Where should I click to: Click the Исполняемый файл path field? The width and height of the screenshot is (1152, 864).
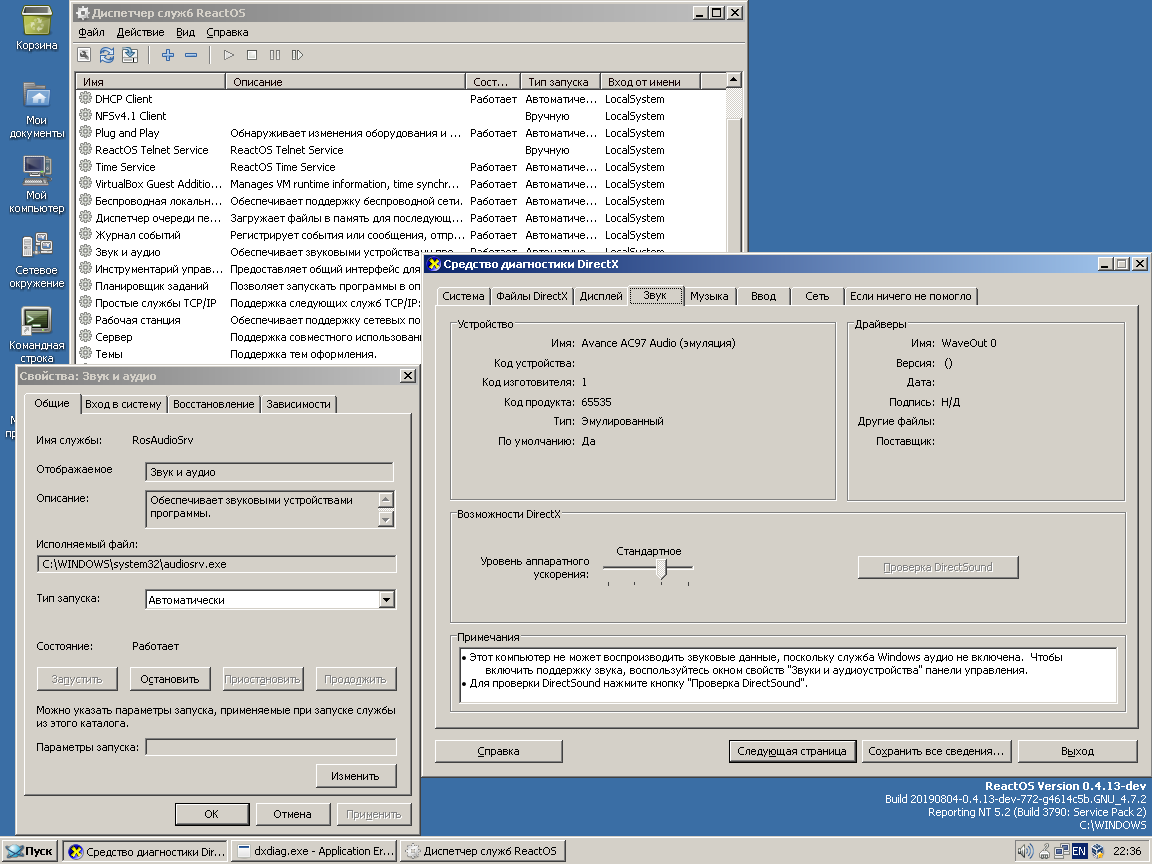216,564
